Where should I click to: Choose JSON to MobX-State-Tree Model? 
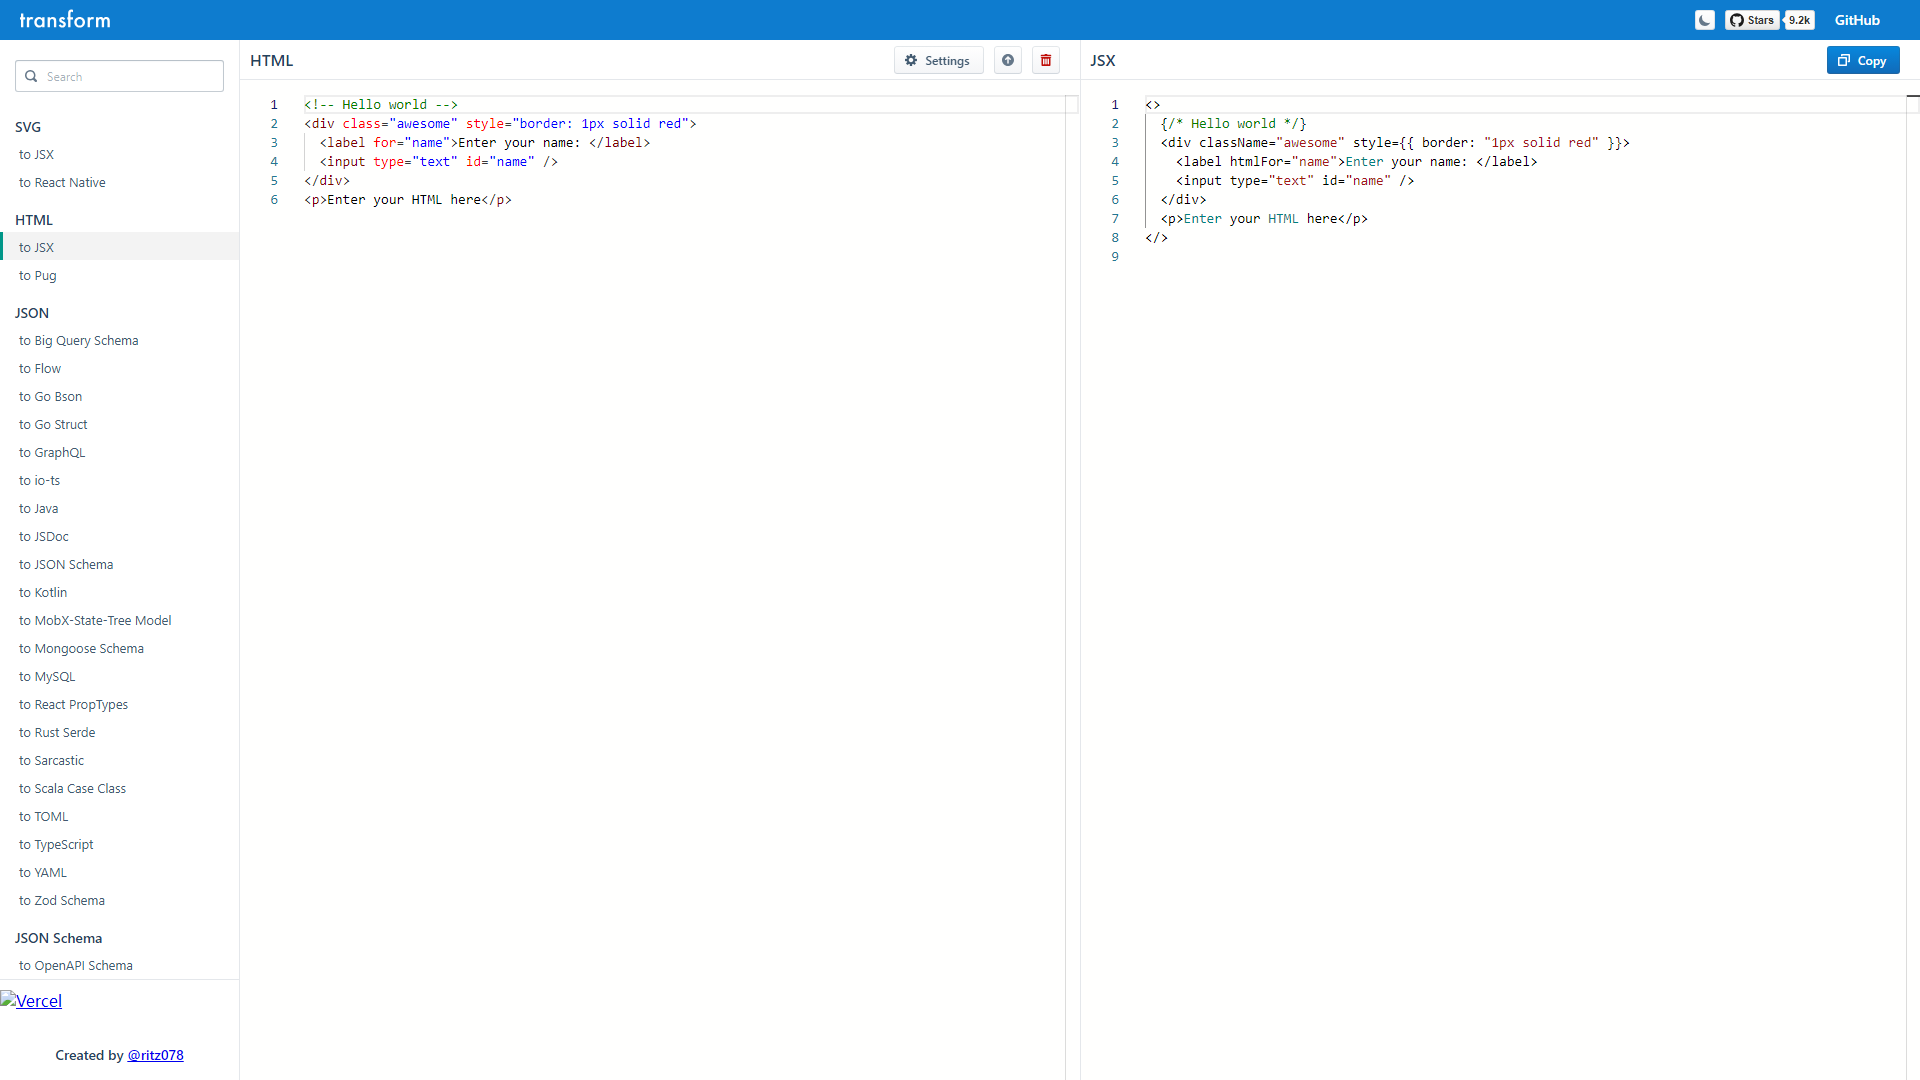pos(119,620)
